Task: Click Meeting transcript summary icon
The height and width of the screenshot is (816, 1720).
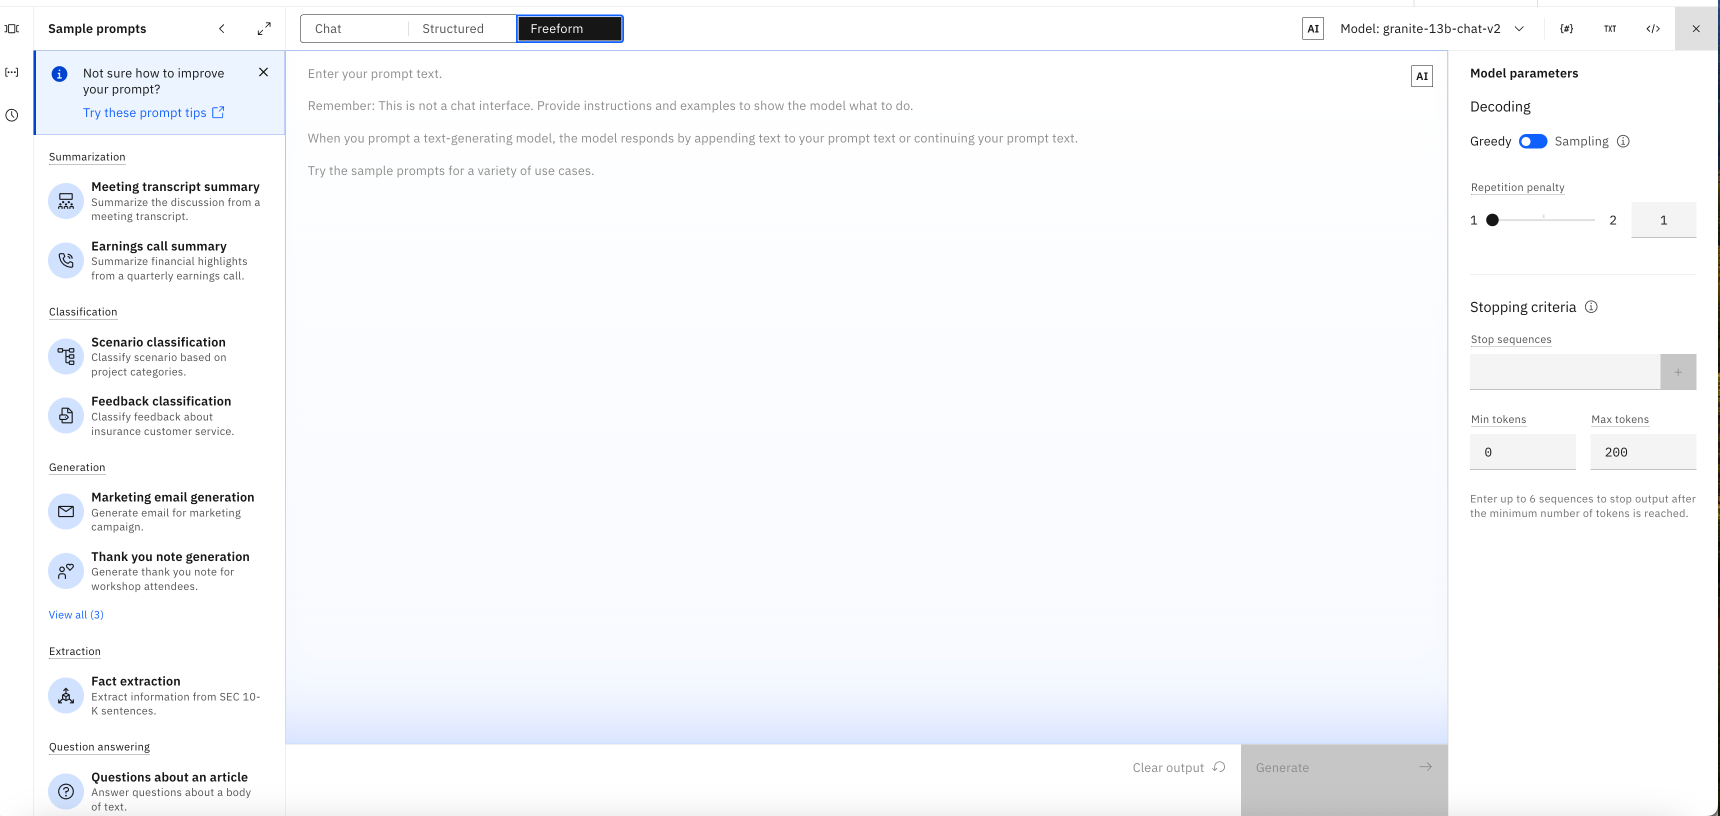Action: (x=66, y=201)
